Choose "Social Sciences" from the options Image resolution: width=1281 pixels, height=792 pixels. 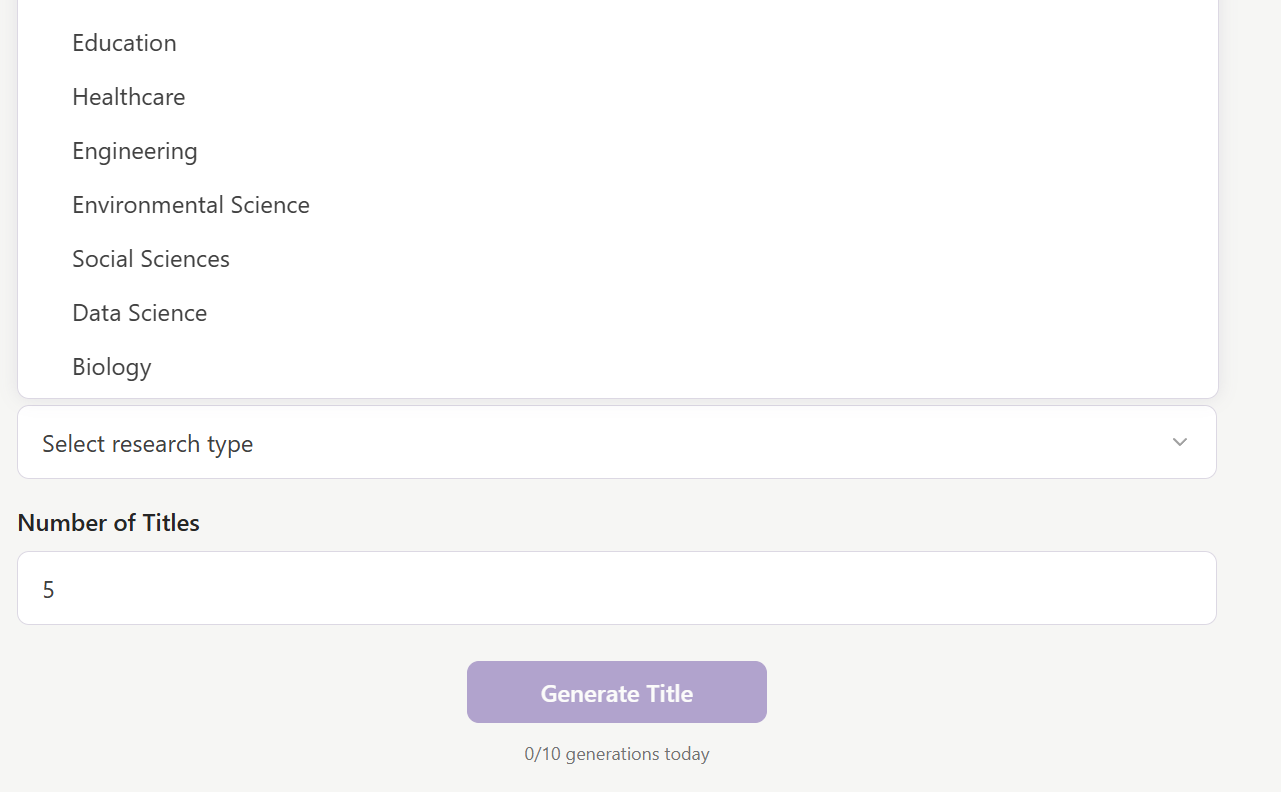tap(150, 258)
